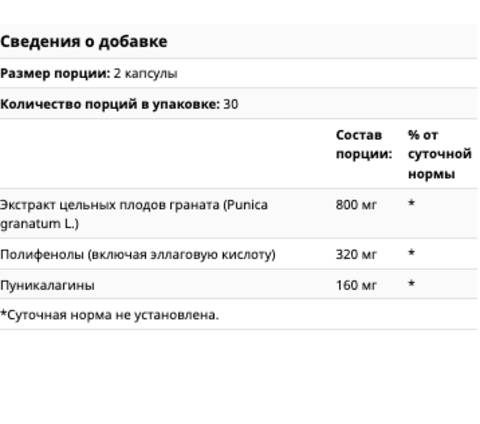Click the "Сведения о добавке" heading
Screen dimensions: 480x424
click(84, 42)
